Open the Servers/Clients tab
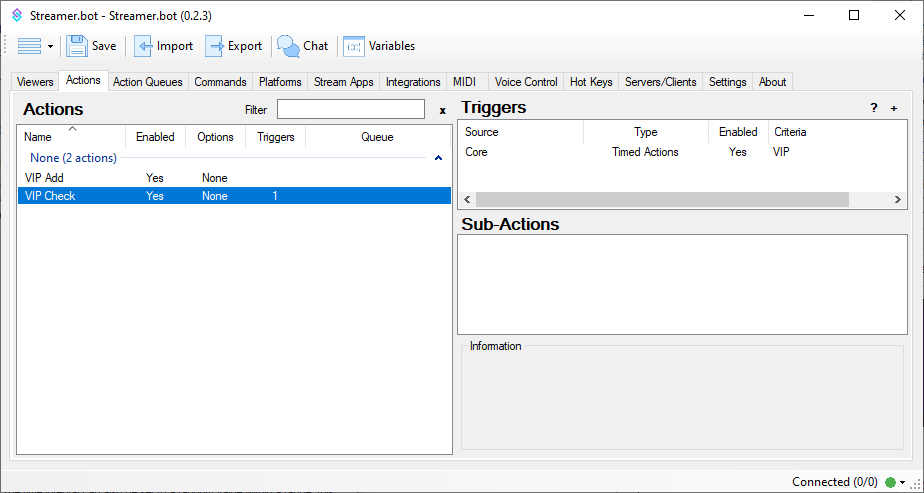This screenshot has width=924, height=493. 661,82
